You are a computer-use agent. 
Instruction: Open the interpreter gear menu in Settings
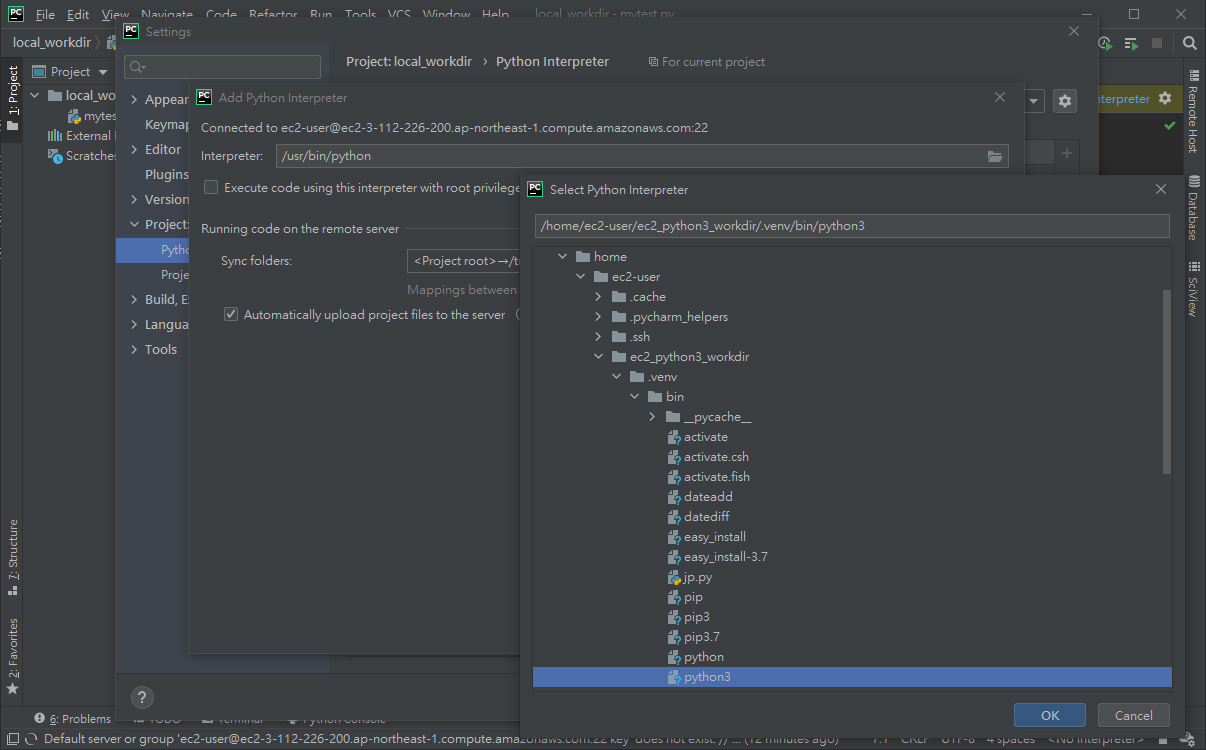pyautogui.click(x=1065, y=101)
